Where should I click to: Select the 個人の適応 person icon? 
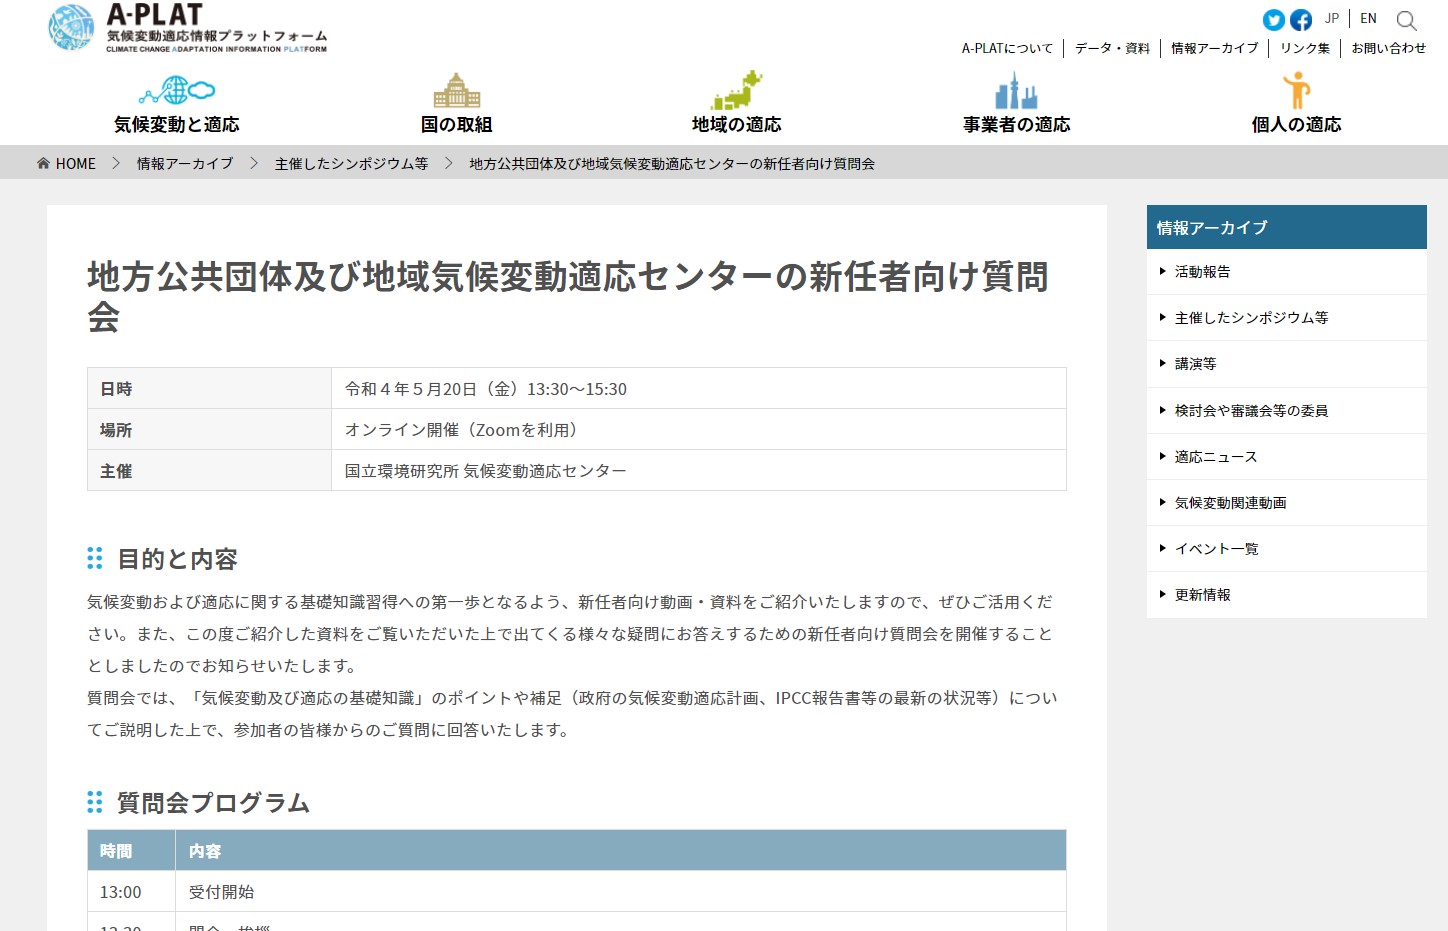click(x=1296, y=91)
